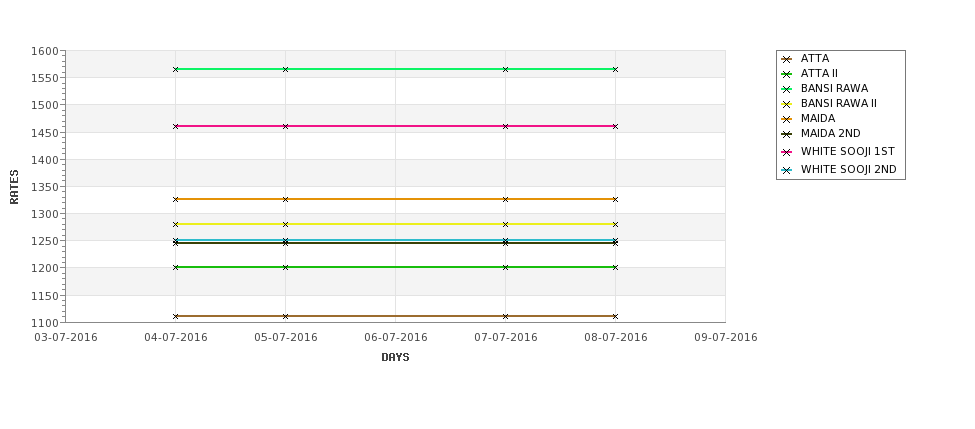Click the MAIDA 2ND legend marker
This screenshot has width=975, height=429.
pos(787,134)
